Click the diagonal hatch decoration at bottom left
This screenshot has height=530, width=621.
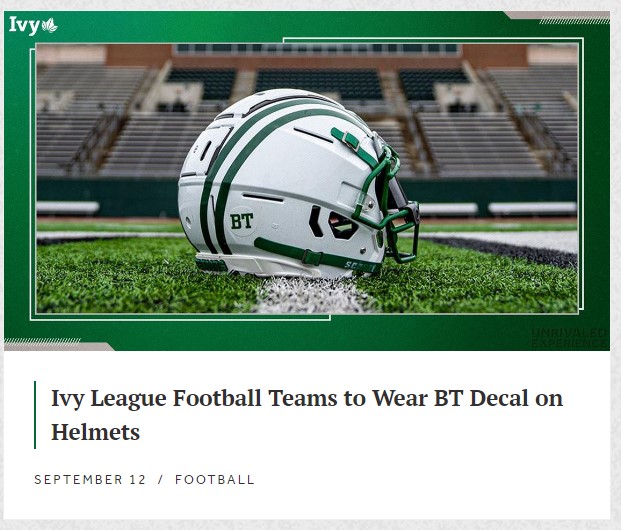tap(42, 342)
